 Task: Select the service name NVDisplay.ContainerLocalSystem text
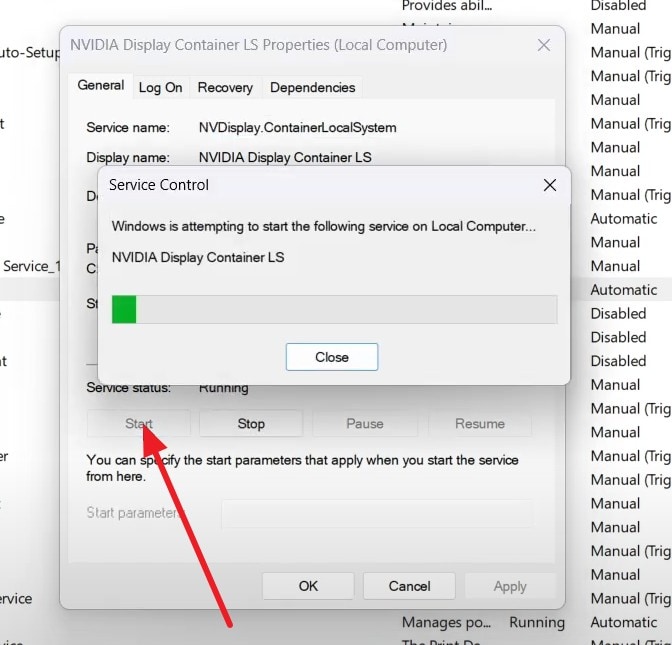(x=297, y=128)
